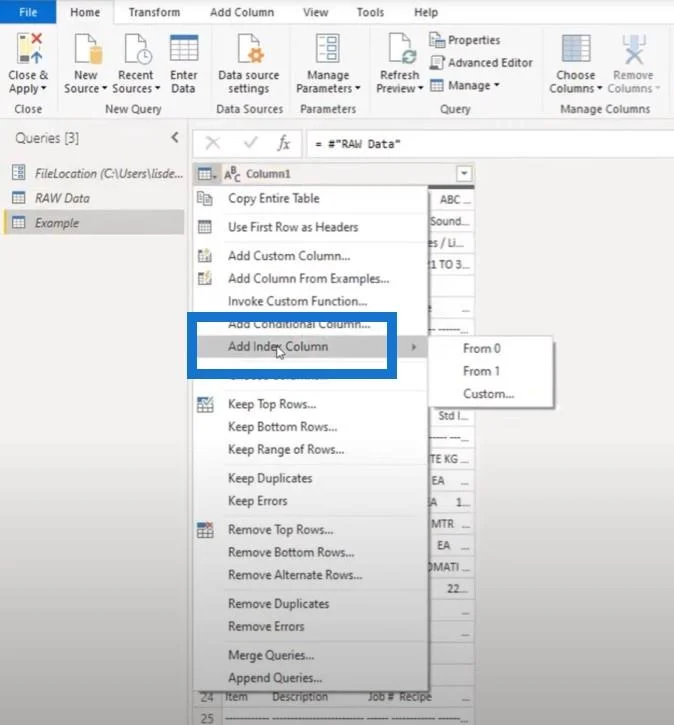Pick Custom... in index submenu

(x=491, y=393)
